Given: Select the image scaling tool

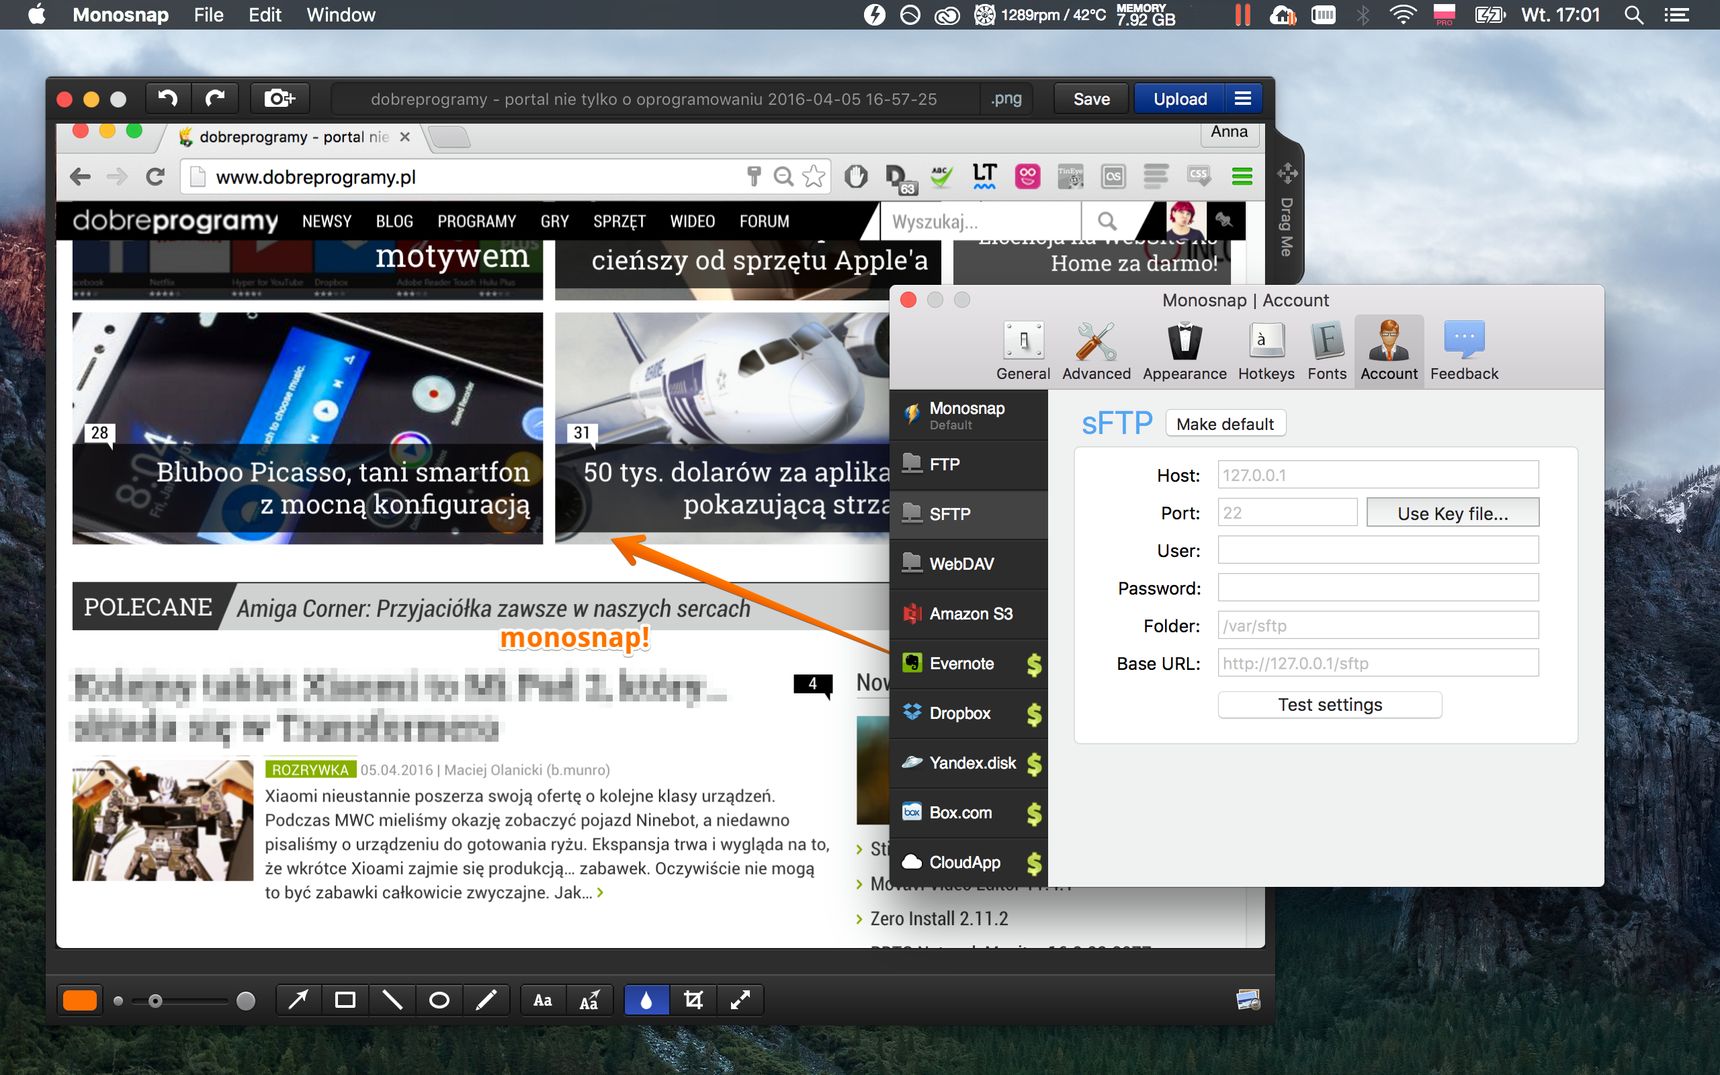Looking at the screenshot, I should point(740,1000).
